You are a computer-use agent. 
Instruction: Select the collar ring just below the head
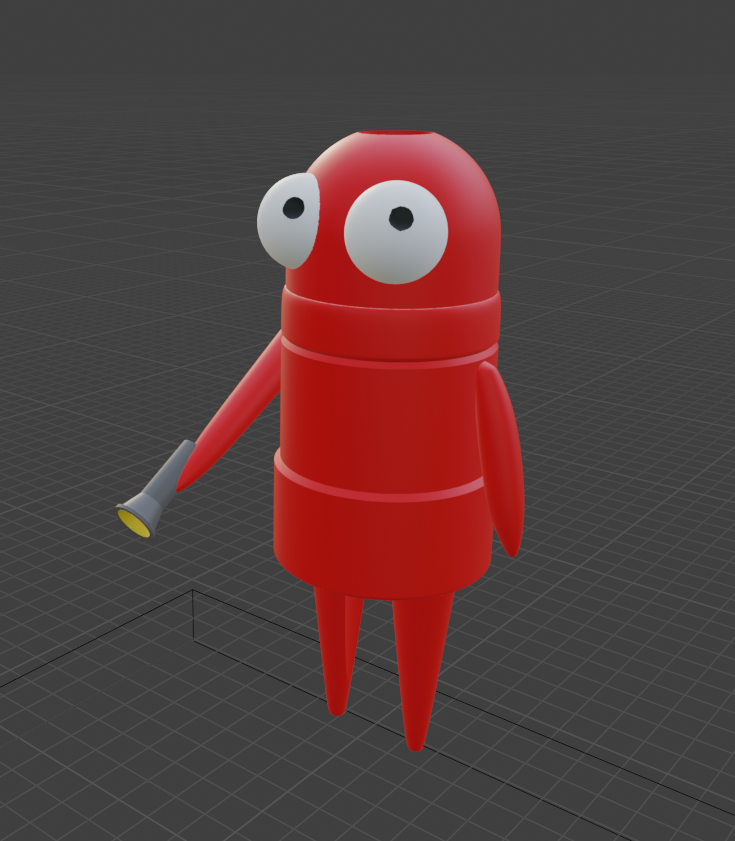pyautogui.click(x=391, y=324)
